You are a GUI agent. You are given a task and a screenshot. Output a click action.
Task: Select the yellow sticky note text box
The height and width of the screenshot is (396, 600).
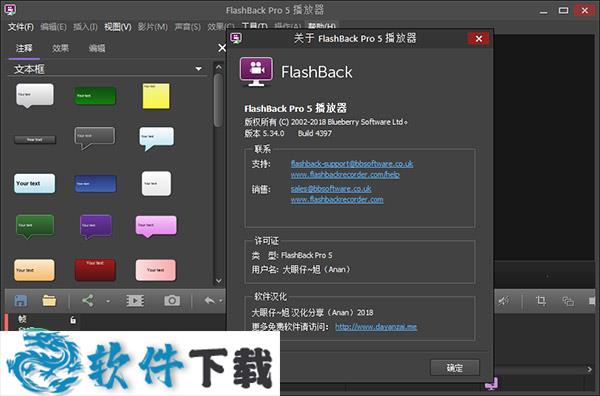156,96
